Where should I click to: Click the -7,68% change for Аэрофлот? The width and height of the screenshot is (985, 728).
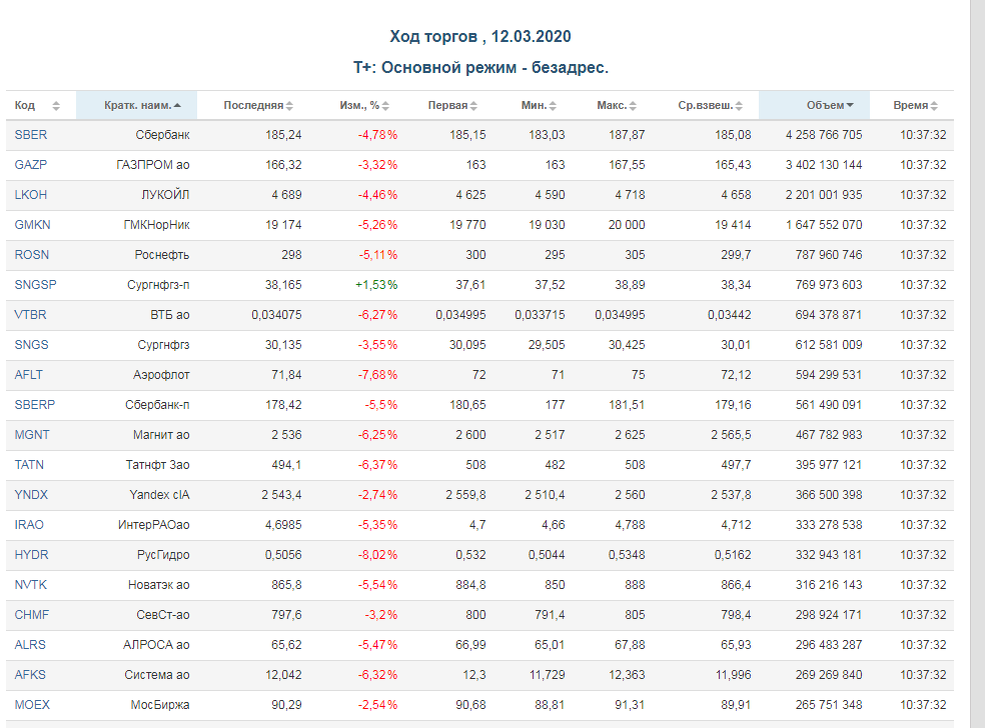(x=378, y=375)
